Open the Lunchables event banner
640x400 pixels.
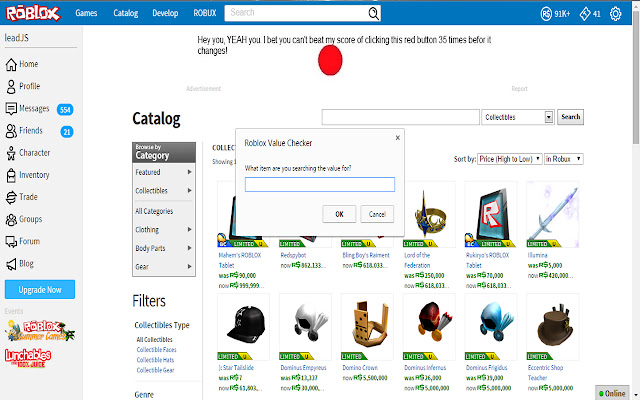28,358
